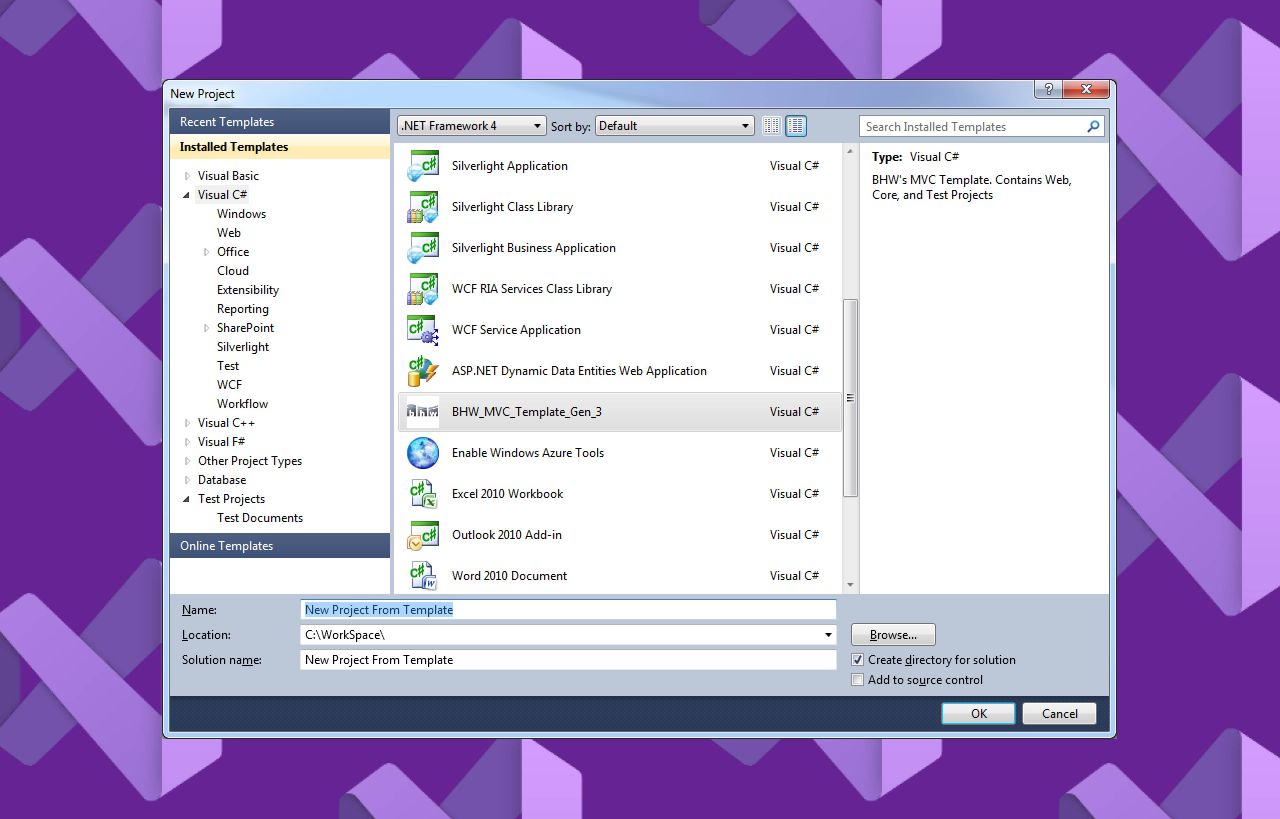Click the template list scrollbar thumb
This screenshot has width=1280, height=819.
850,397
